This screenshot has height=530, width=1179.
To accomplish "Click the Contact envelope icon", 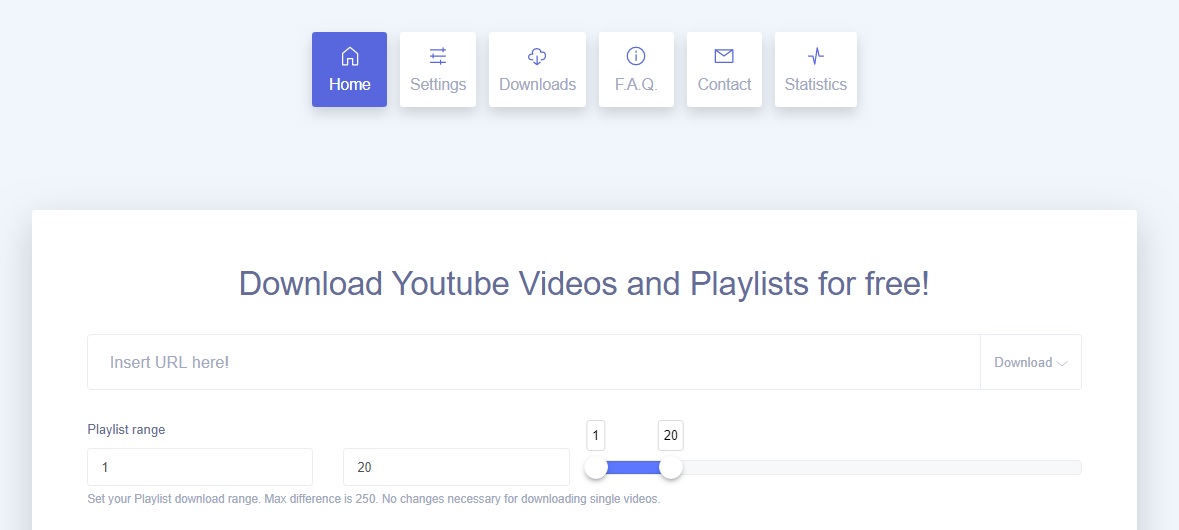I will (x=724, y=56).
